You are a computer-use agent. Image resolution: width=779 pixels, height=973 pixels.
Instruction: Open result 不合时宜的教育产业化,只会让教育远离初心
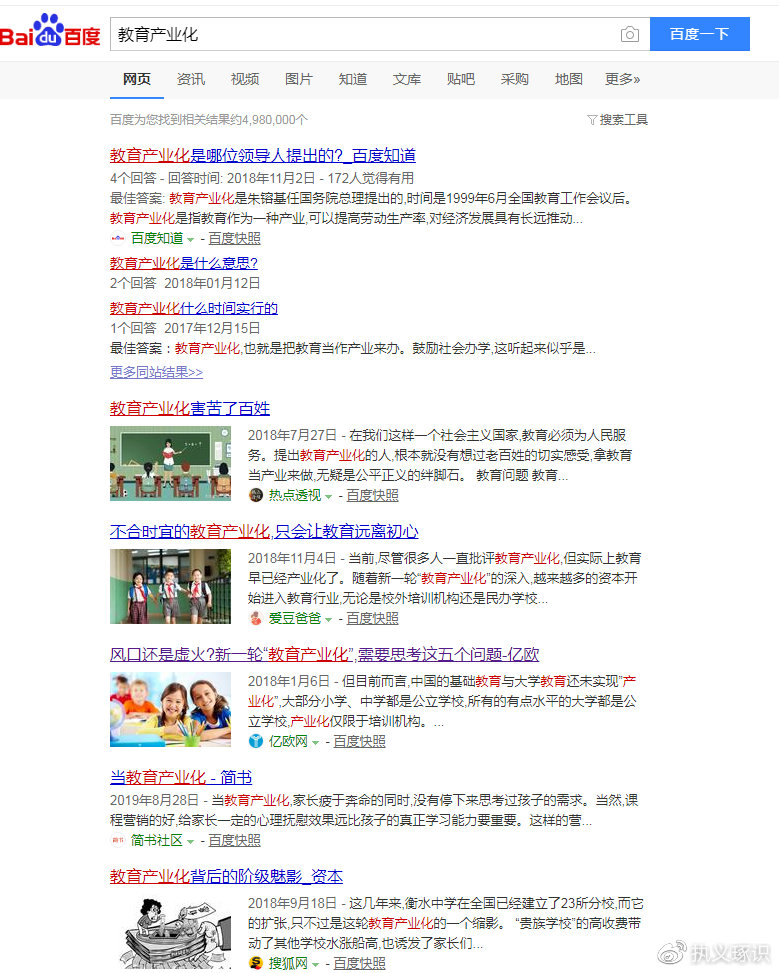(x=264, y=531)
